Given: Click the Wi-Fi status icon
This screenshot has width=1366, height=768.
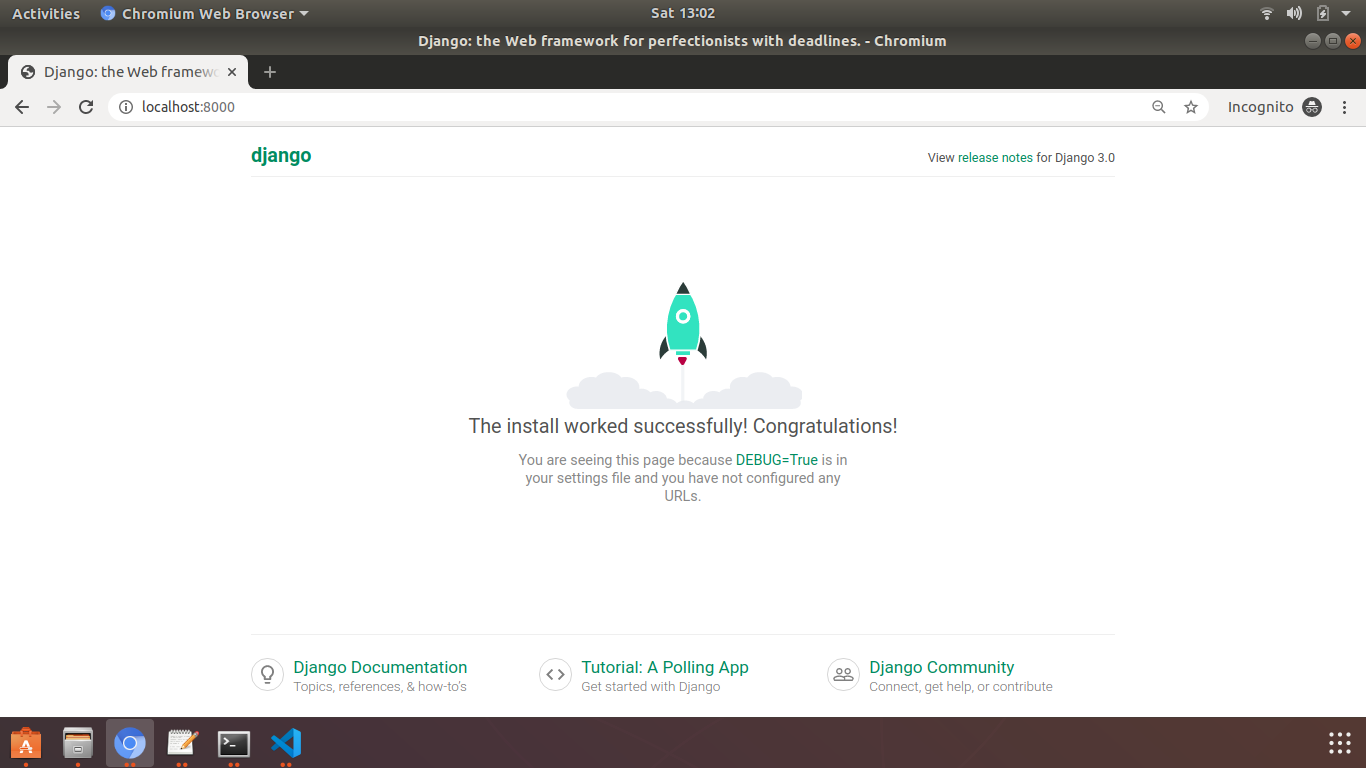Looking at the screenshot, I should pyautogui.click(x=1267, y=13).
